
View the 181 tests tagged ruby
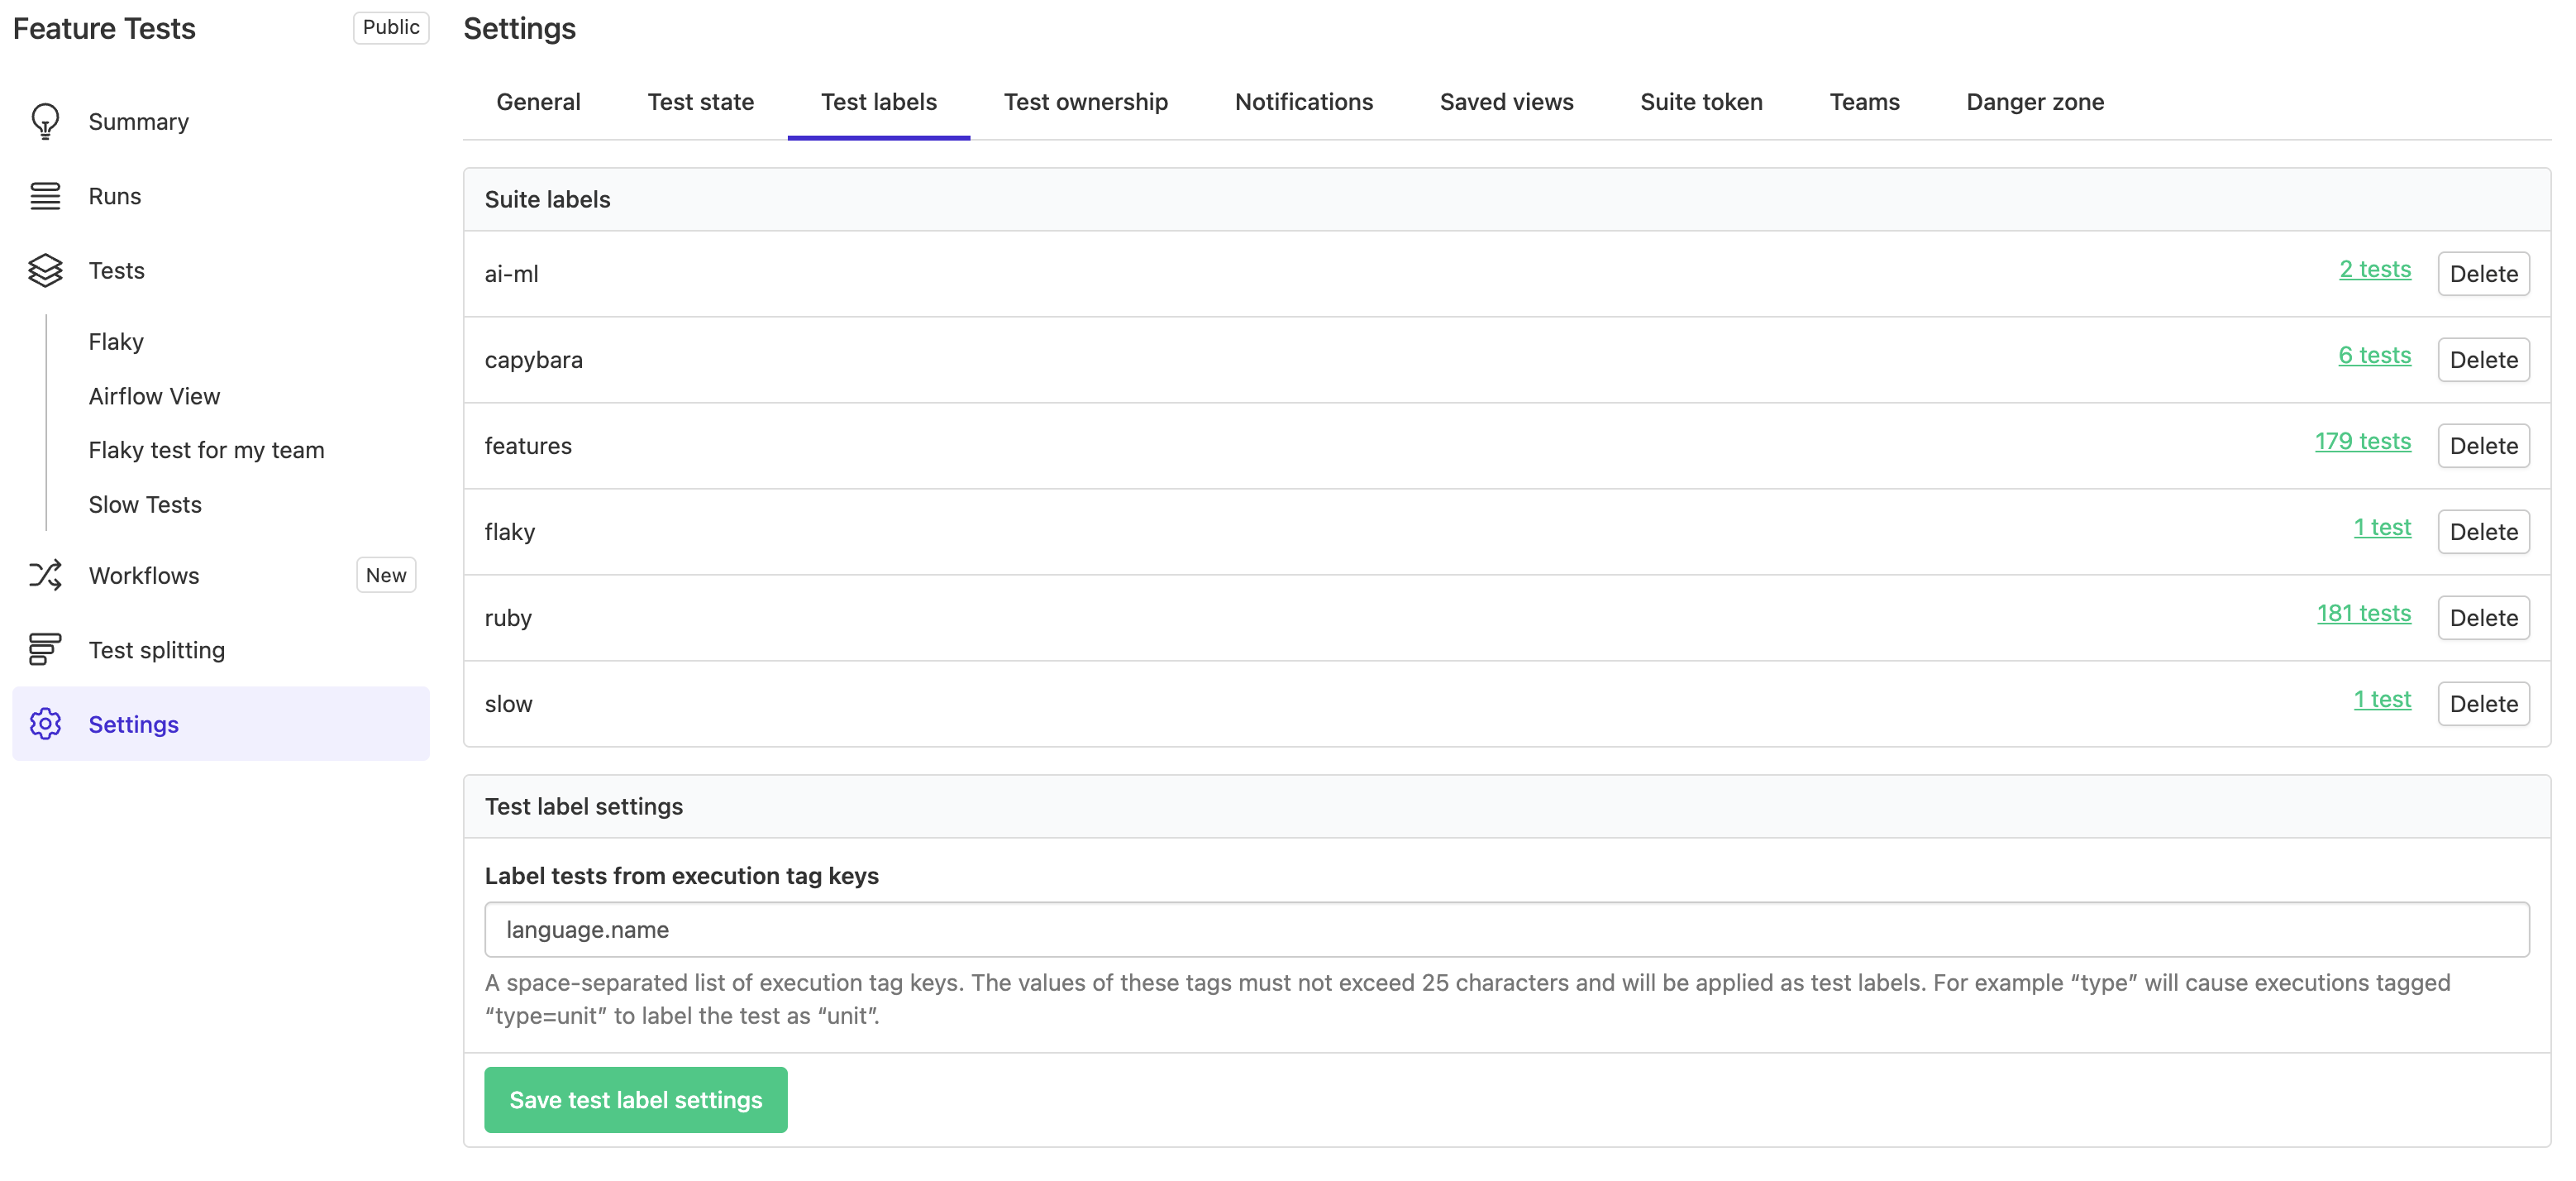[2364, 613]
